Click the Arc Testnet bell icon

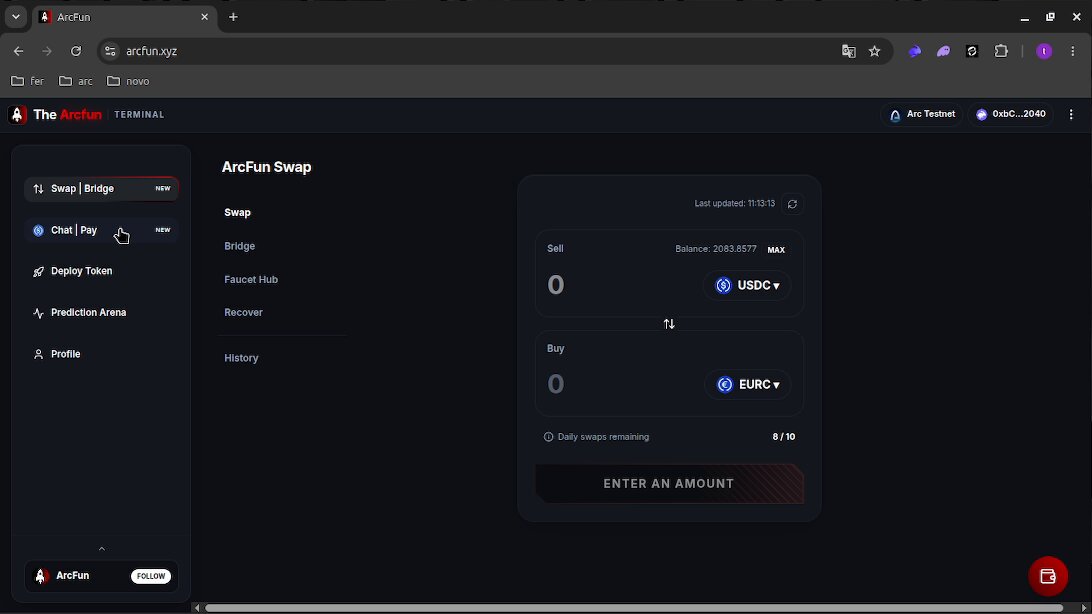coord(895,116)
